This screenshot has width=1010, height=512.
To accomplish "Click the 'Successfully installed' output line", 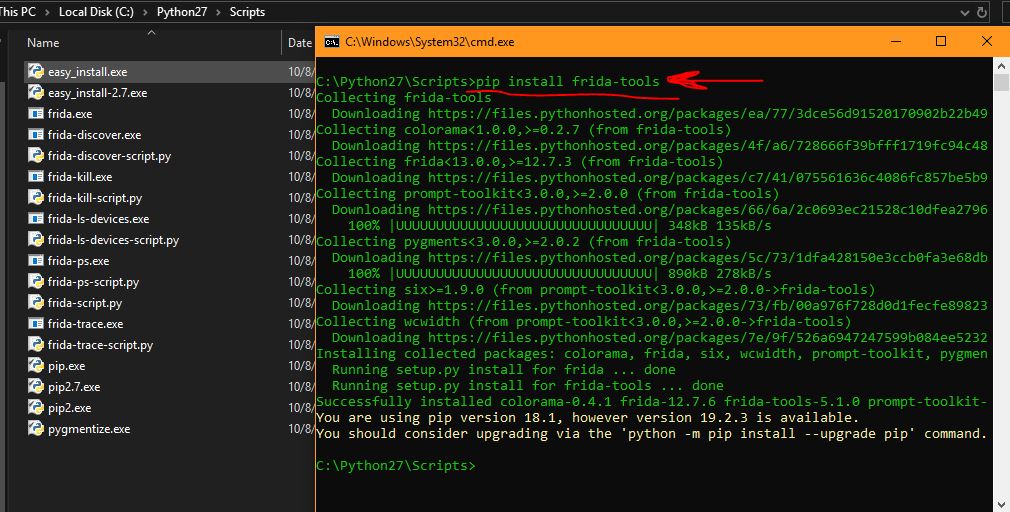I will point(652,401).
